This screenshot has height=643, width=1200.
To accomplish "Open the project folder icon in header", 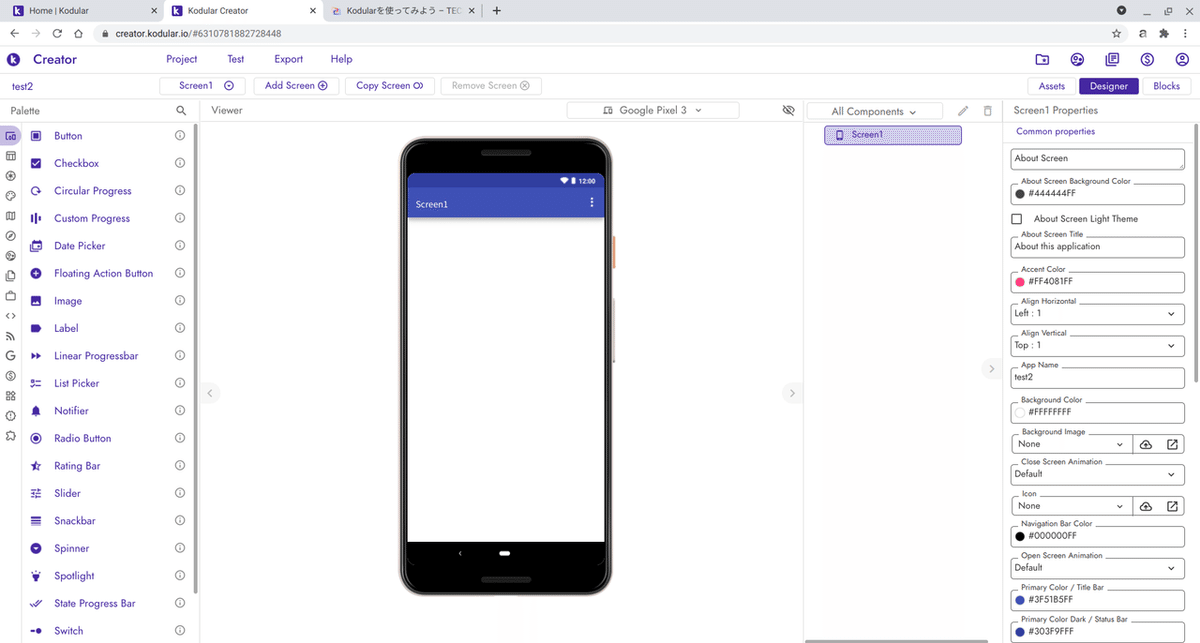I will pyautogui.click(x=1042, y=60).
